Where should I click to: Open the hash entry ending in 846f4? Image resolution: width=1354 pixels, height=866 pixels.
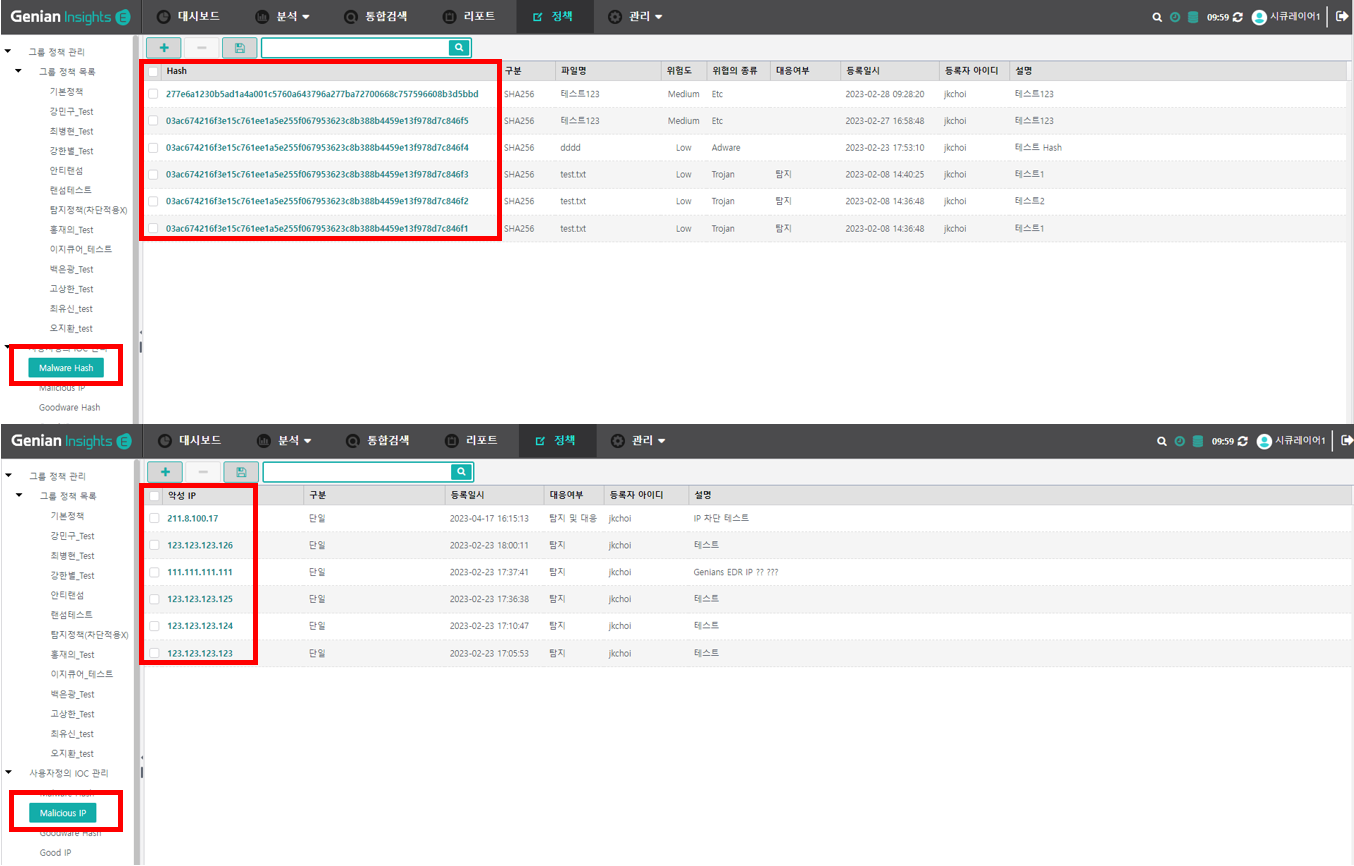click(316, 148)
